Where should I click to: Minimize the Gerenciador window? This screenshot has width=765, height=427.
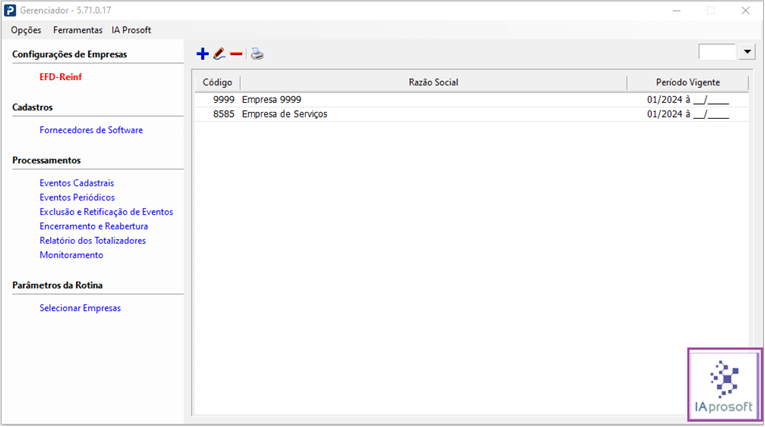(x=676, y=10)
